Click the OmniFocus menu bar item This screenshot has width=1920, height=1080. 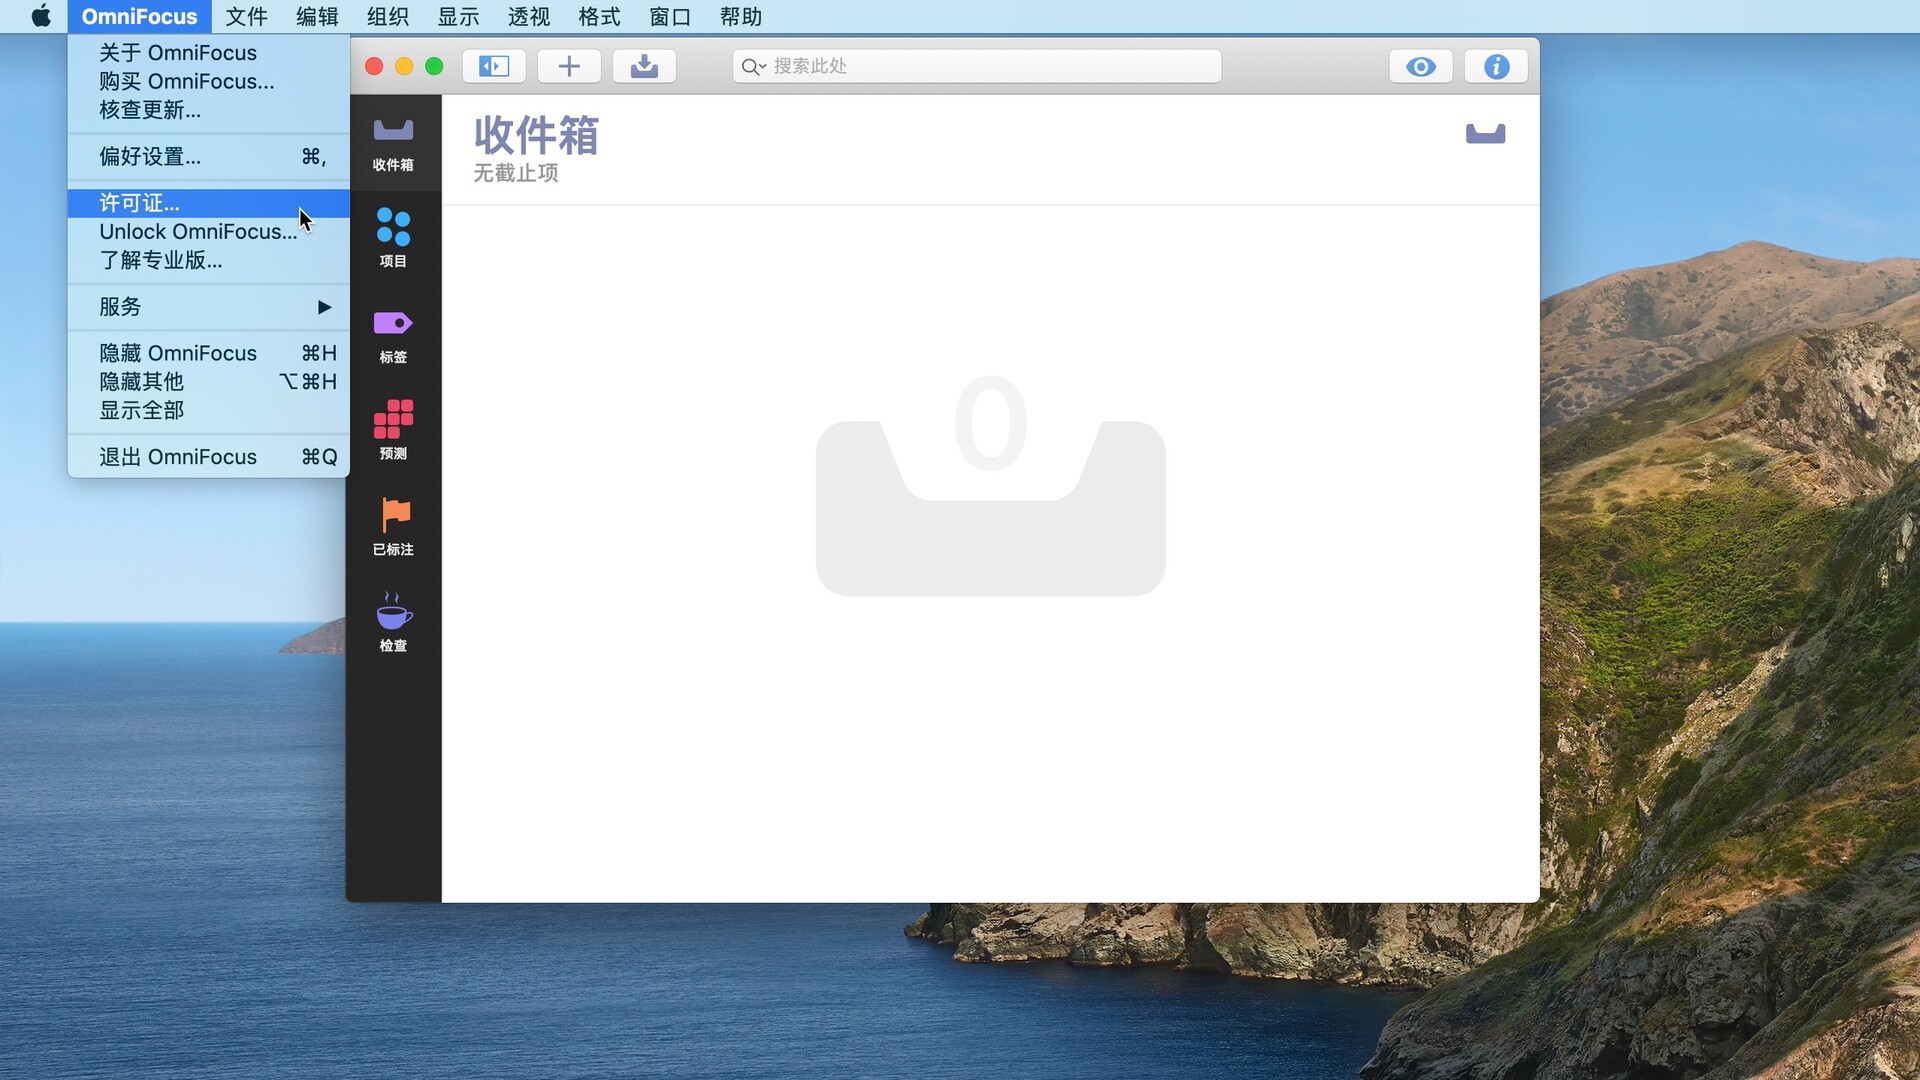click(139, 16)
